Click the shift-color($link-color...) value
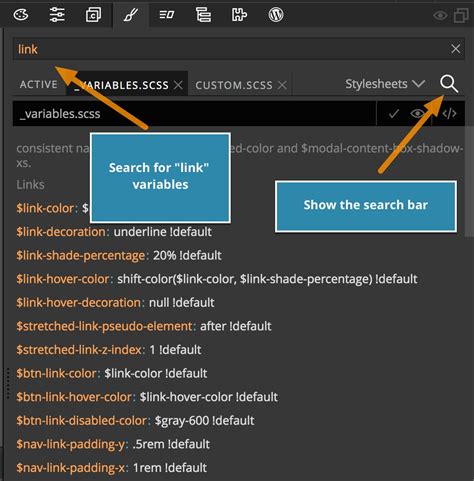The width and height of the screenshot is (474, 481). coord(267,279)
